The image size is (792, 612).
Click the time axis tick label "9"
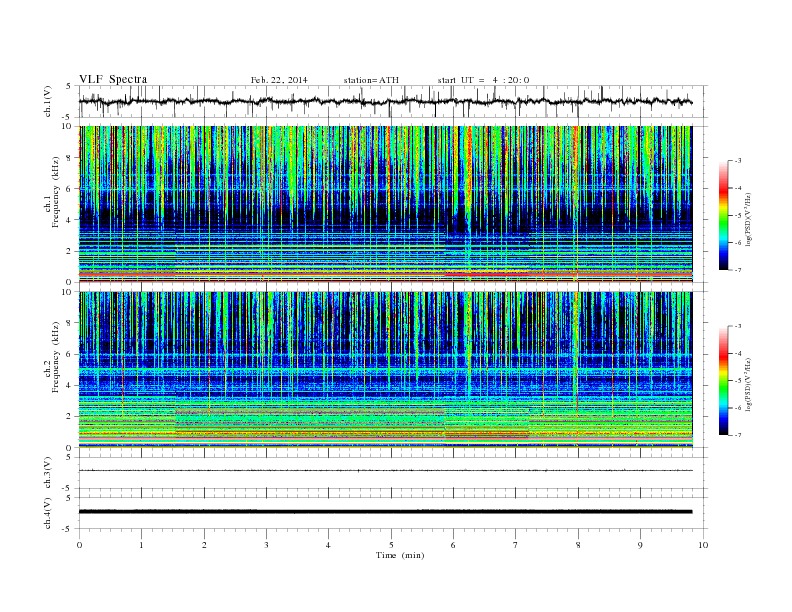pyautogui.click(x=640, y=545)
